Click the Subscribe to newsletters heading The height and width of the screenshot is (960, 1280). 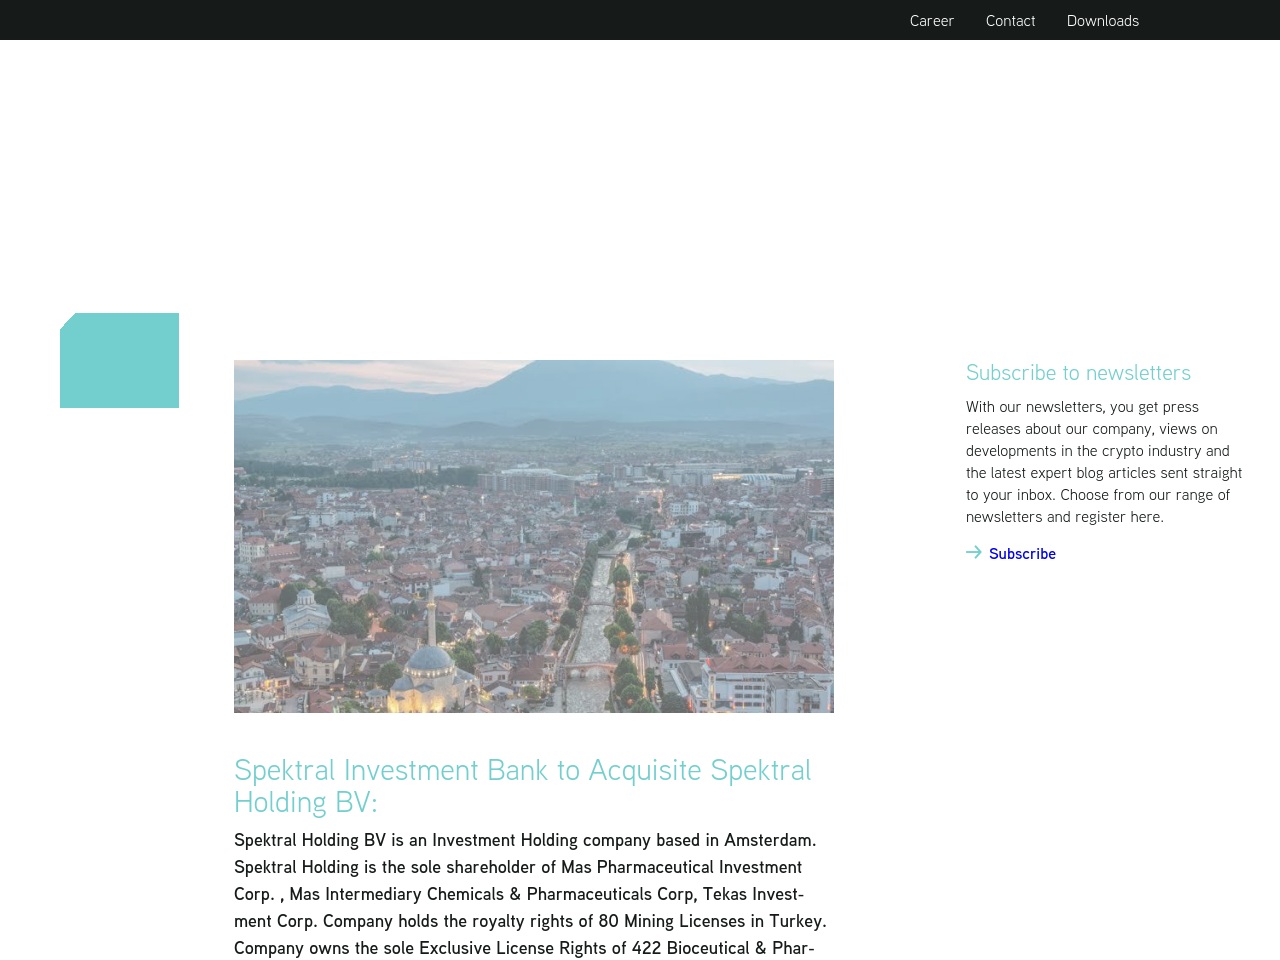1078,372
